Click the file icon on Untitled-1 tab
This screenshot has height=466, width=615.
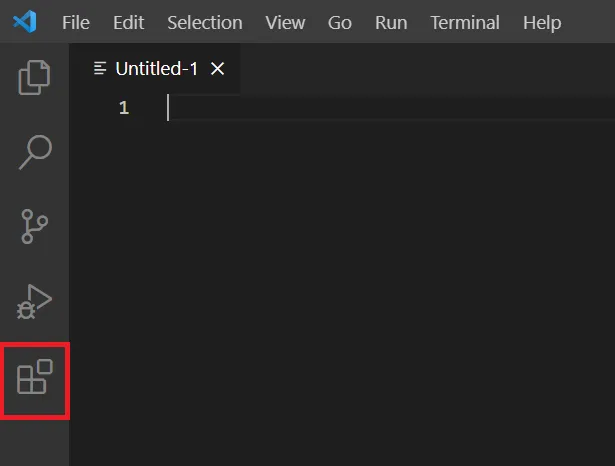click(100, 68)
